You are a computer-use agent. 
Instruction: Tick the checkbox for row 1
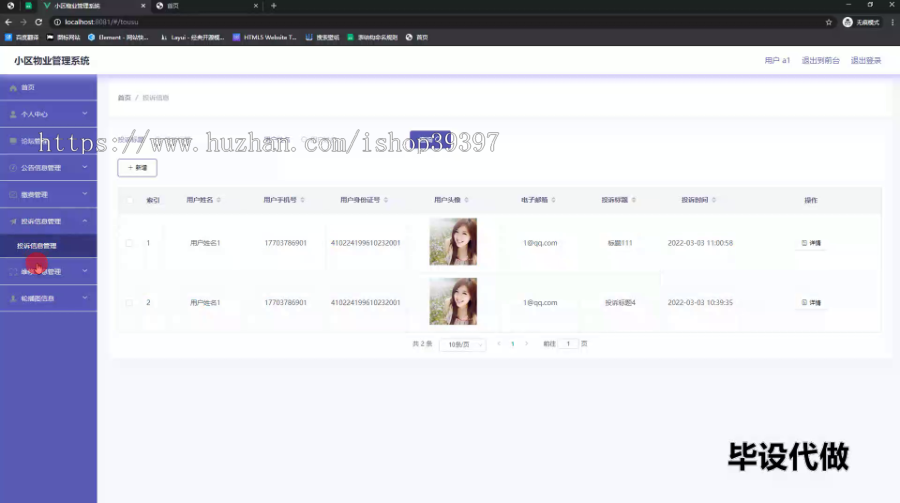[x=129, y=243]
